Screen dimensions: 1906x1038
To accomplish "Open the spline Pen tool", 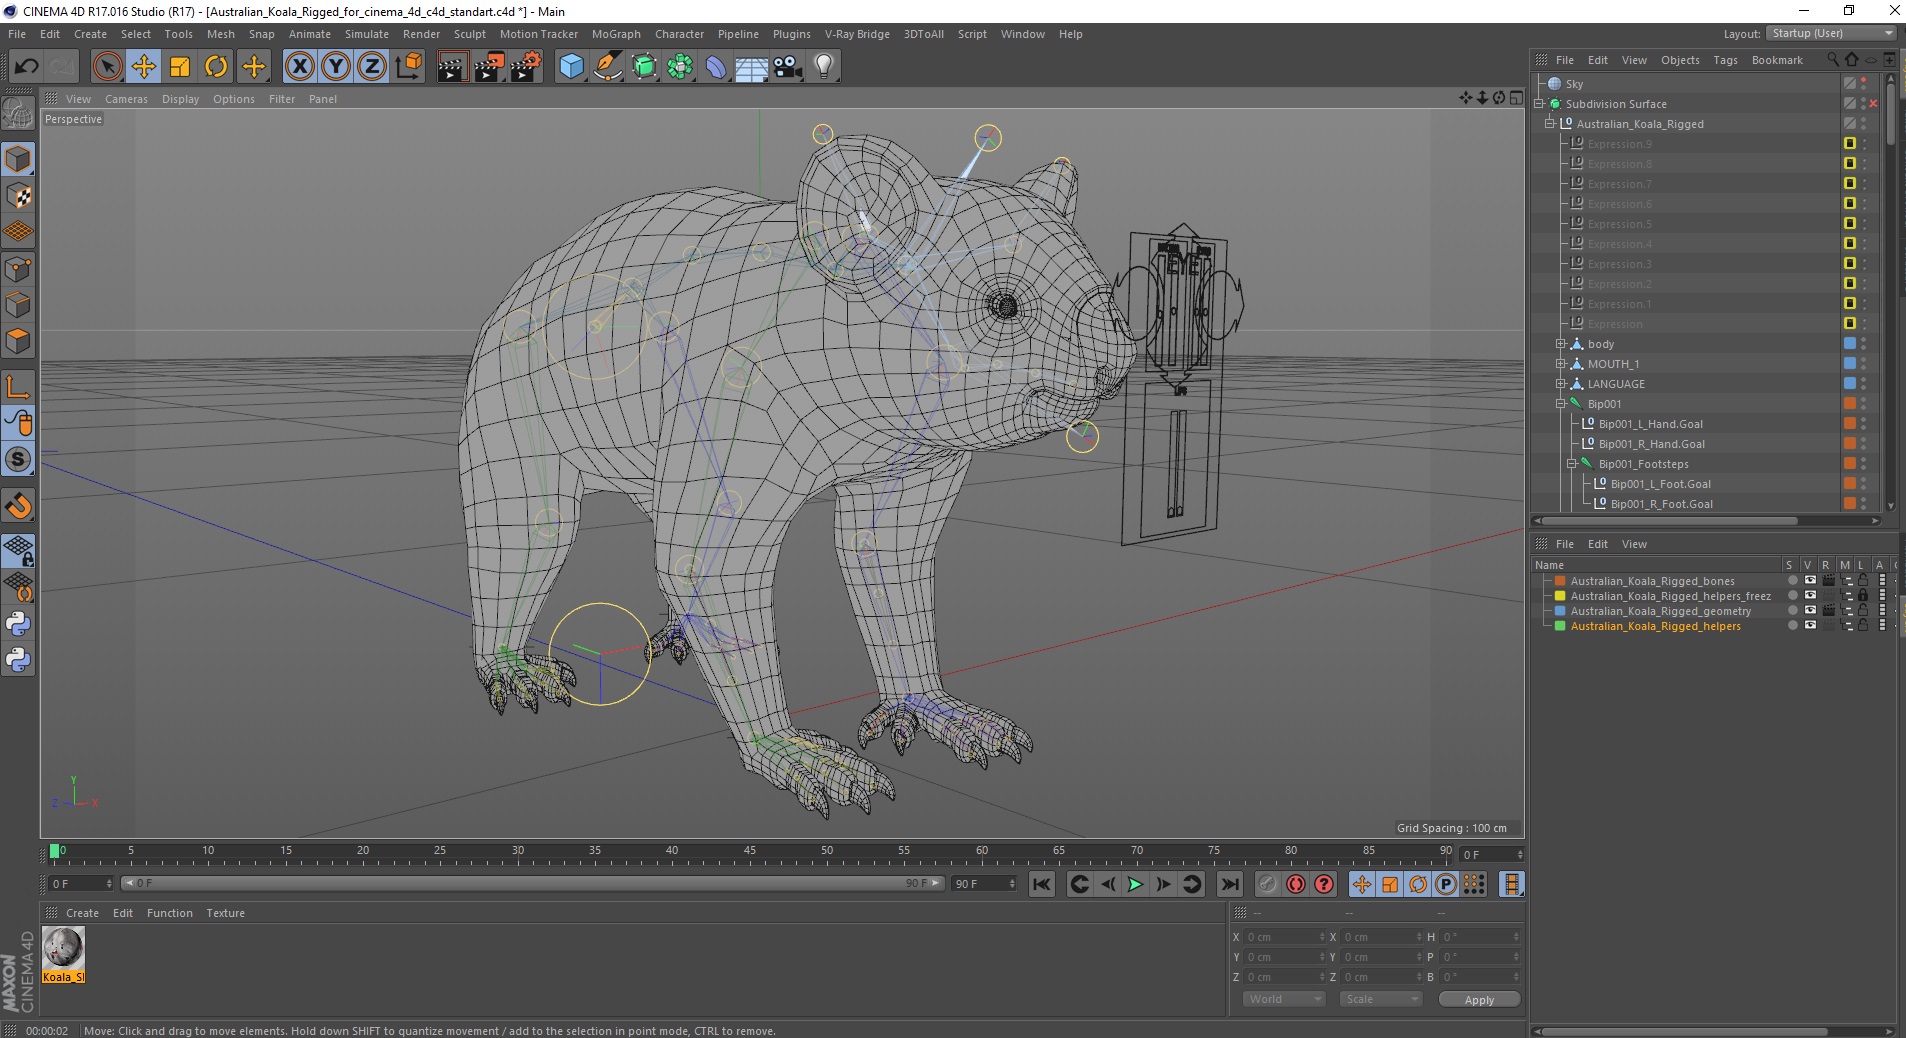I will click(608, 67).
